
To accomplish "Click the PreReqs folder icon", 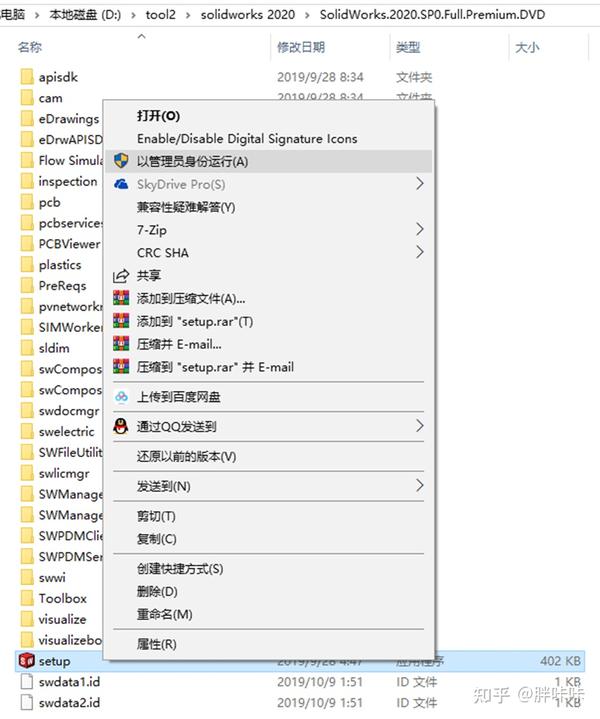I will (x=27, y=285).
